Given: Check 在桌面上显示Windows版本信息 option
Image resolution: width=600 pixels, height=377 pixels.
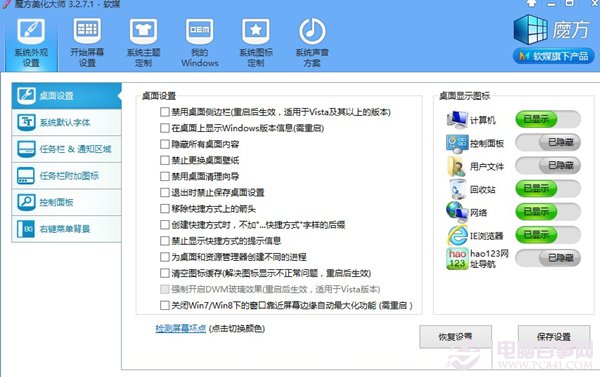Looking at the screenshot, I should [x=165, y=128].
